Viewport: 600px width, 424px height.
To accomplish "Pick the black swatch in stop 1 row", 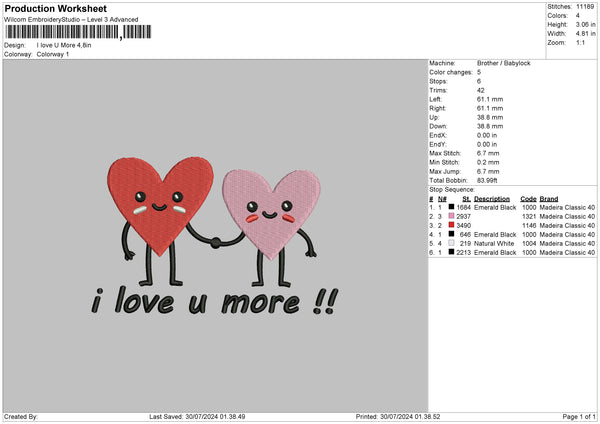I will [452, 207].
